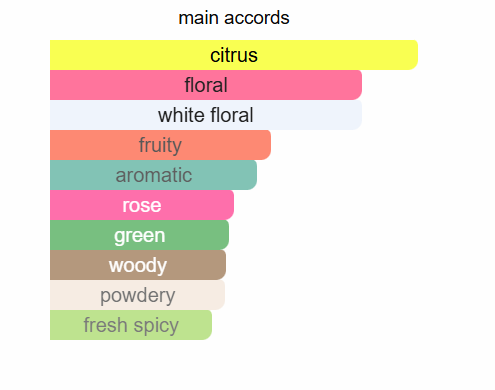Click the pale powdery accord bar
Viewport: 495px width, 390px height.
tap(137, 295)
